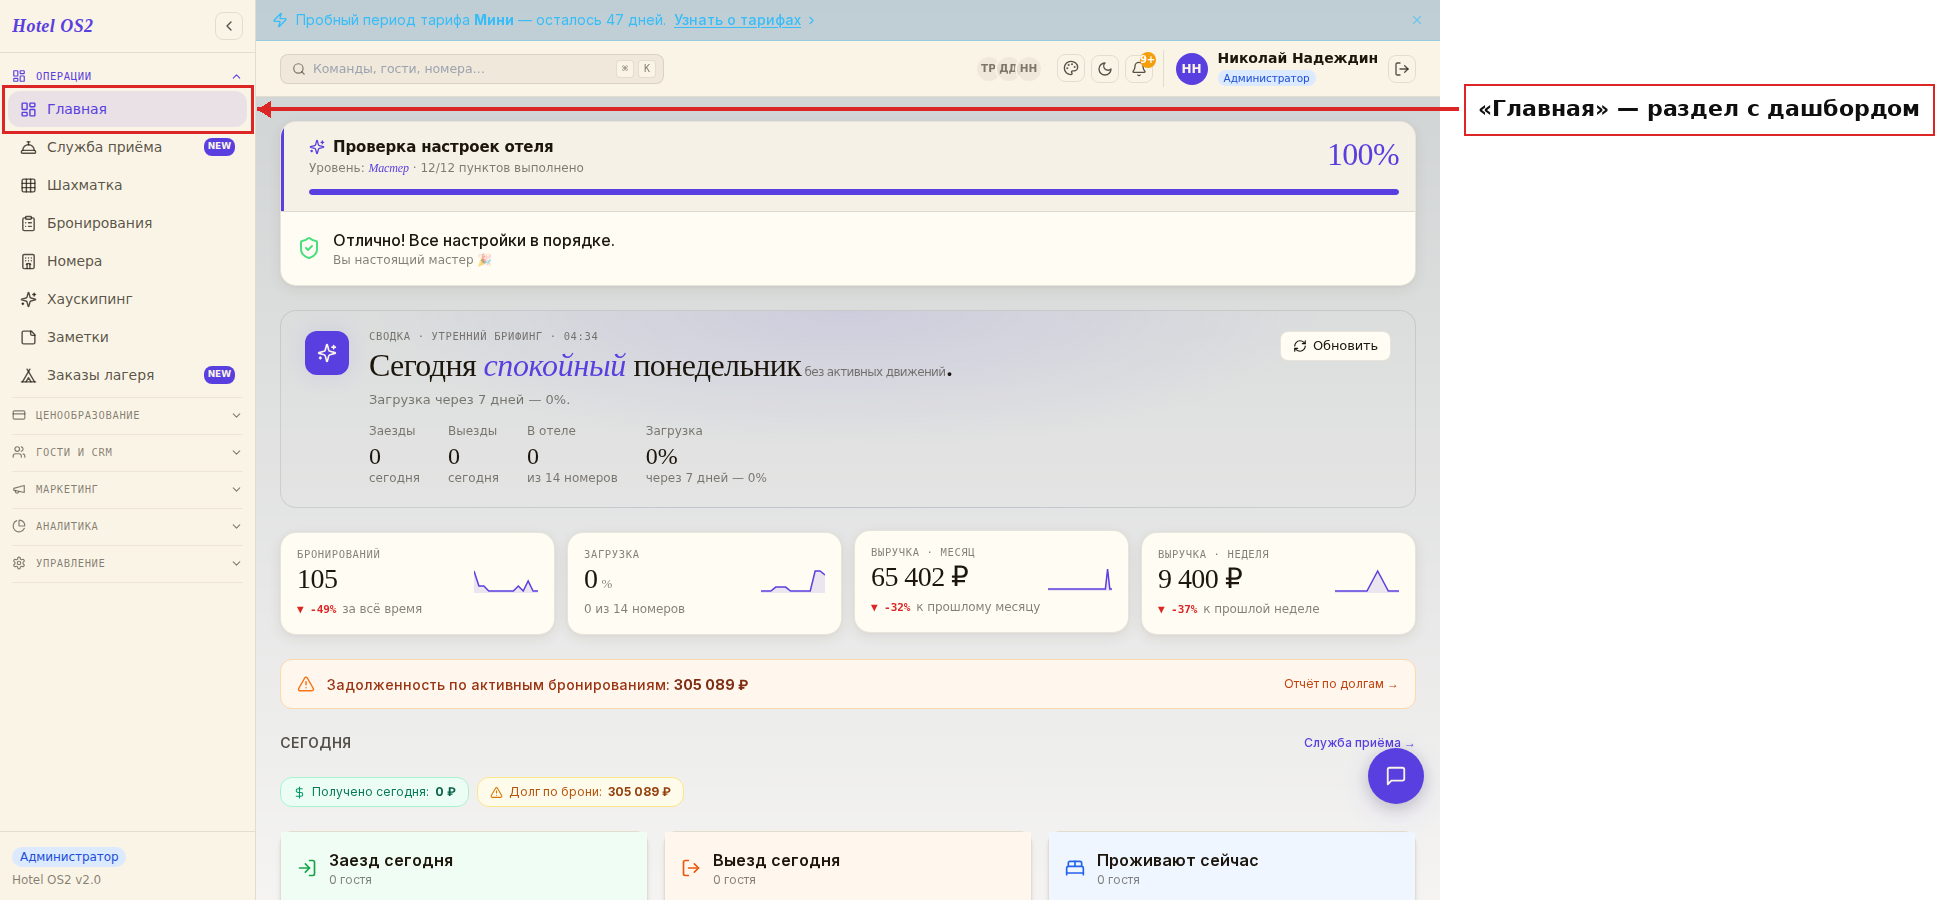This screenshot has width=1958, height=900.
Task: Open the theme palette icon
Action: (1071, 69)
